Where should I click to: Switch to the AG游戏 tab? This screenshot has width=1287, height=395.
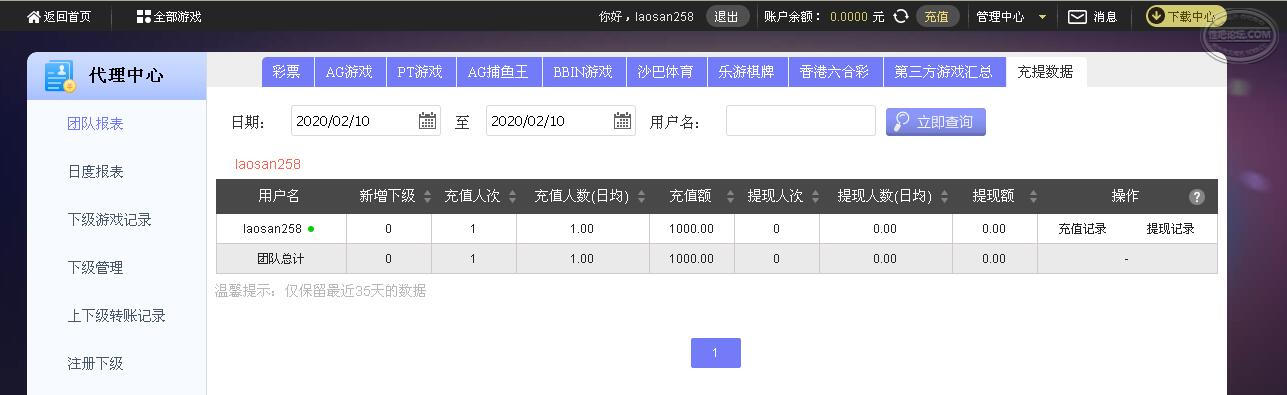[349, 72]
